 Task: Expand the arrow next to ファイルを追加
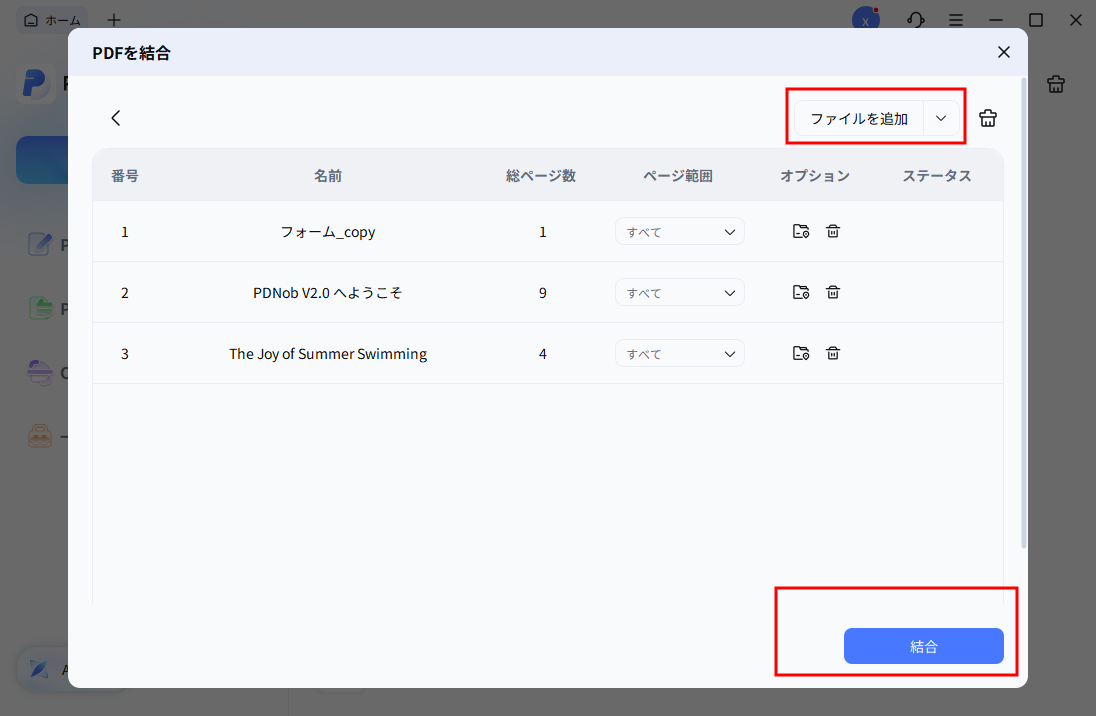click(x=941, y=117)
